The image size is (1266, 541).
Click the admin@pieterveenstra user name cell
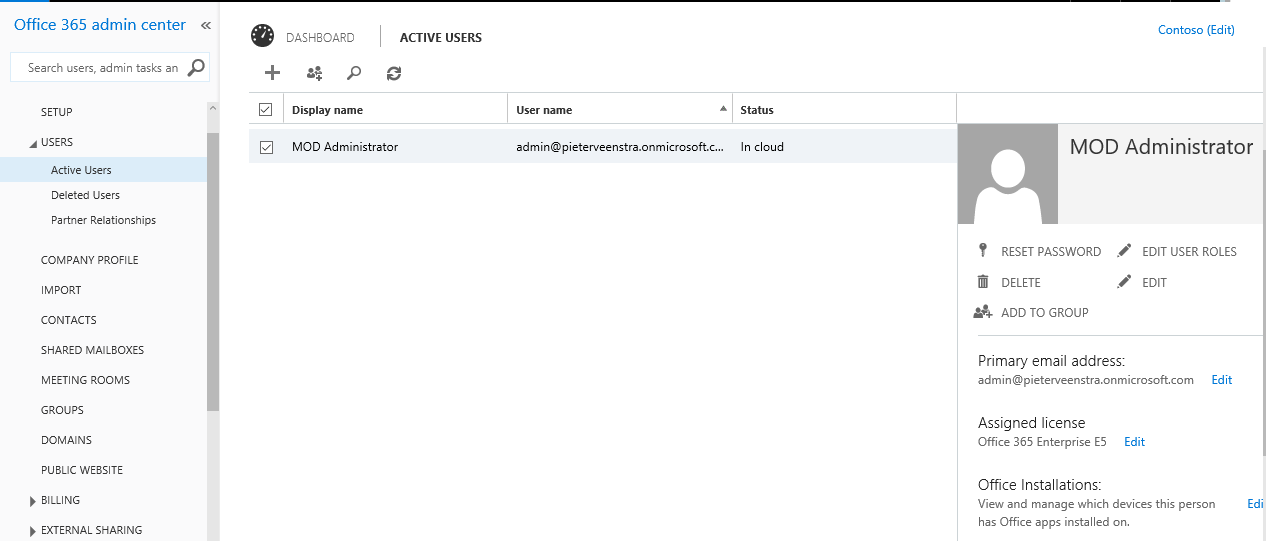[620, 147]
